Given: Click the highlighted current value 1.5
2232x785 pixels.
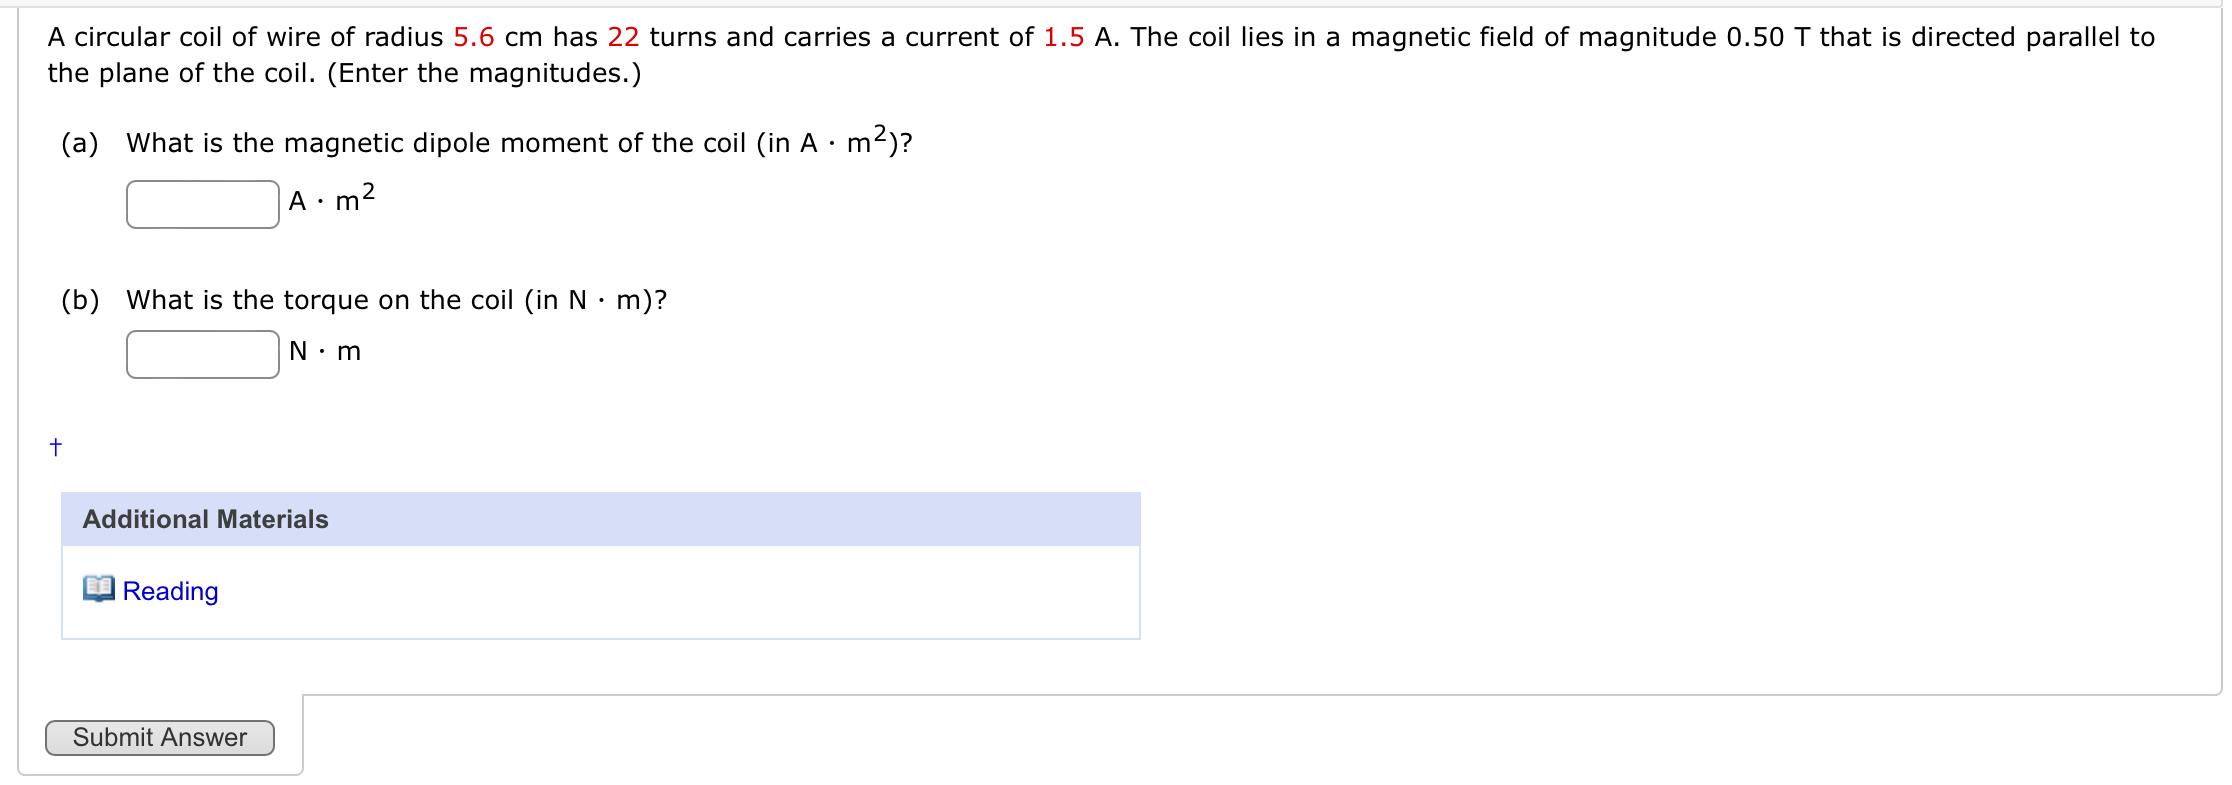Looking at the screenshot, I should click(x=1063, y=37).
